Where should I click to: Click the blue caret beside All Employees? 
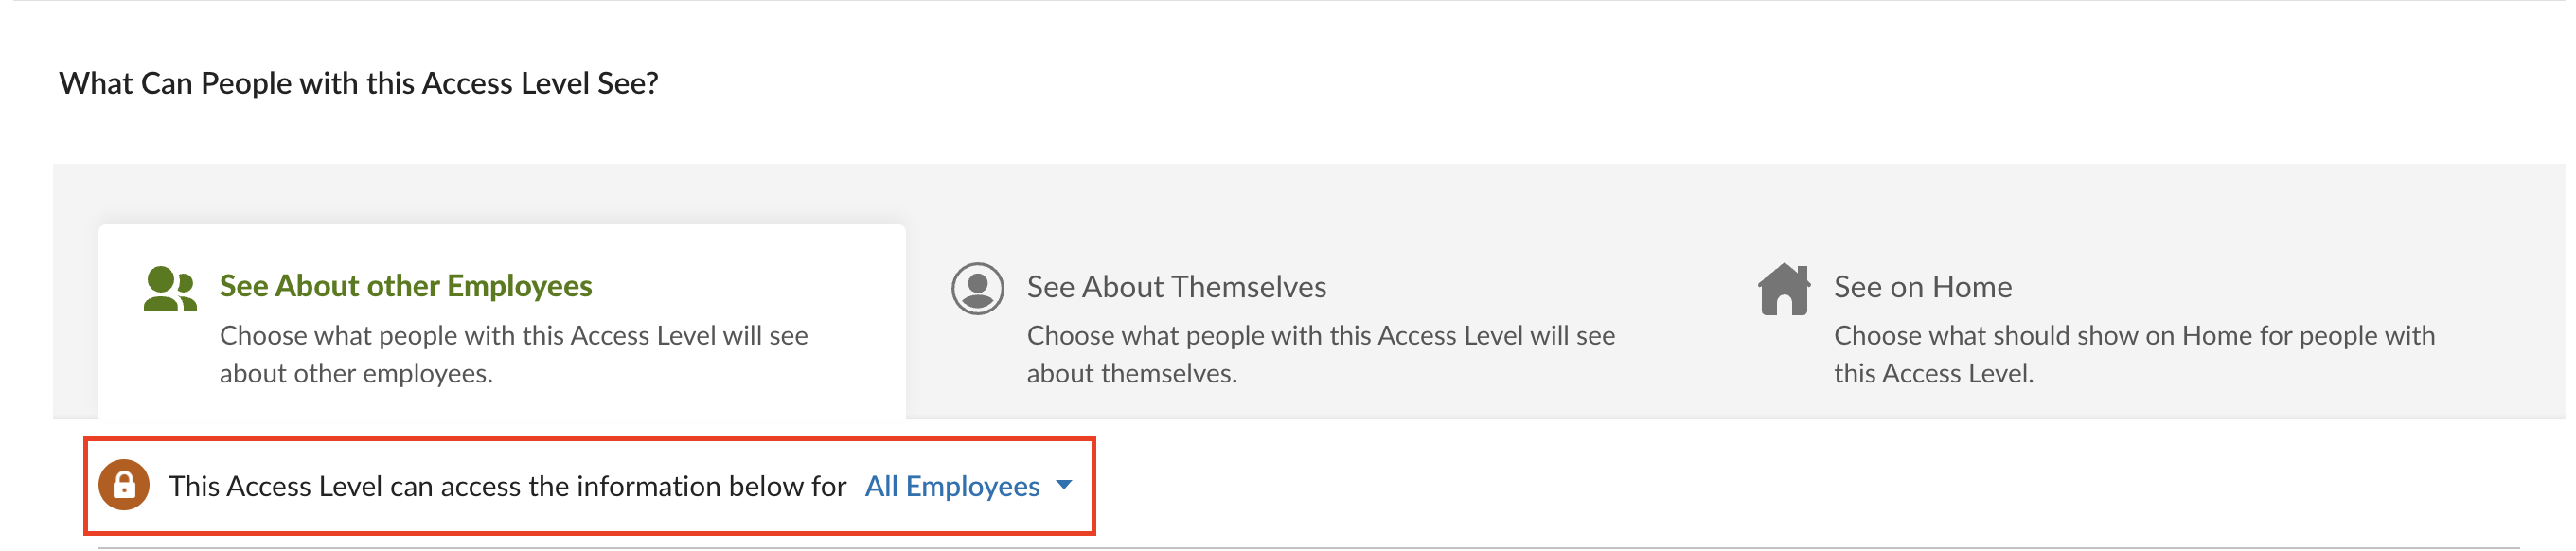pyautogui.click(x=1064, y=485)
